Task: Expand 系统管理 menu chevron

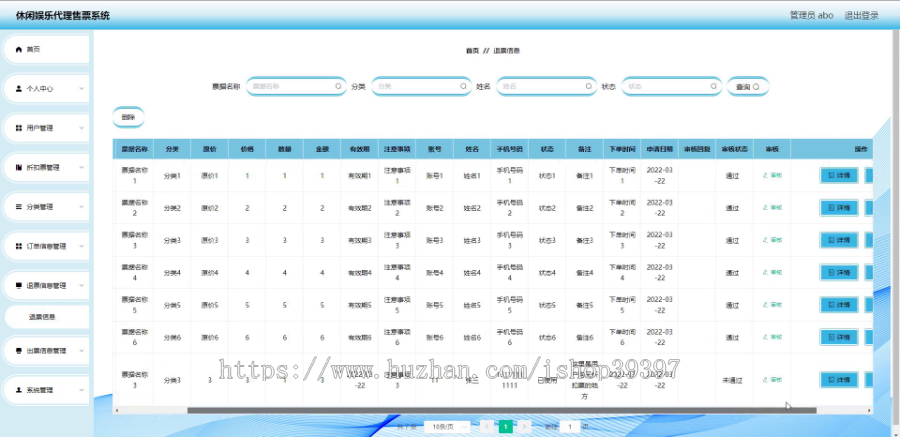Action: [x=82, y=390]
